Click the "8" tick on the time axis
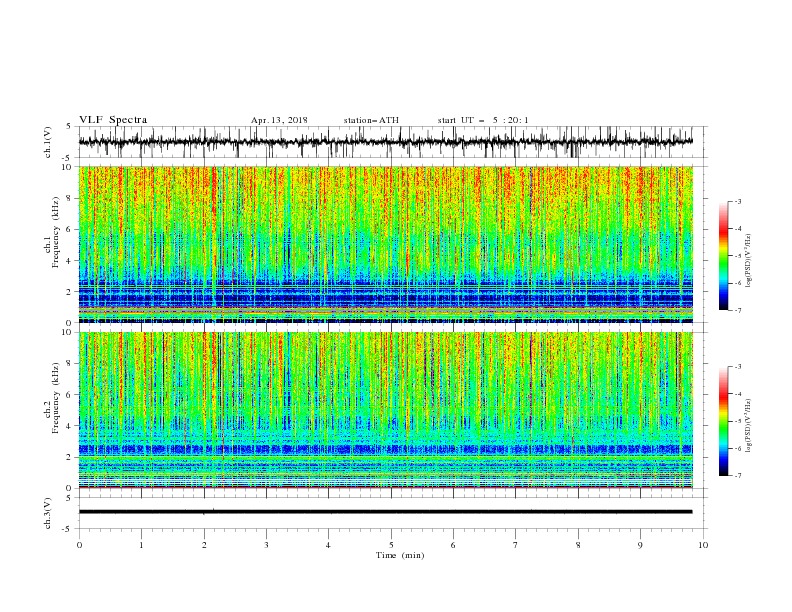The height and width of the screenshot is (612, 792). tap(578, 545)
